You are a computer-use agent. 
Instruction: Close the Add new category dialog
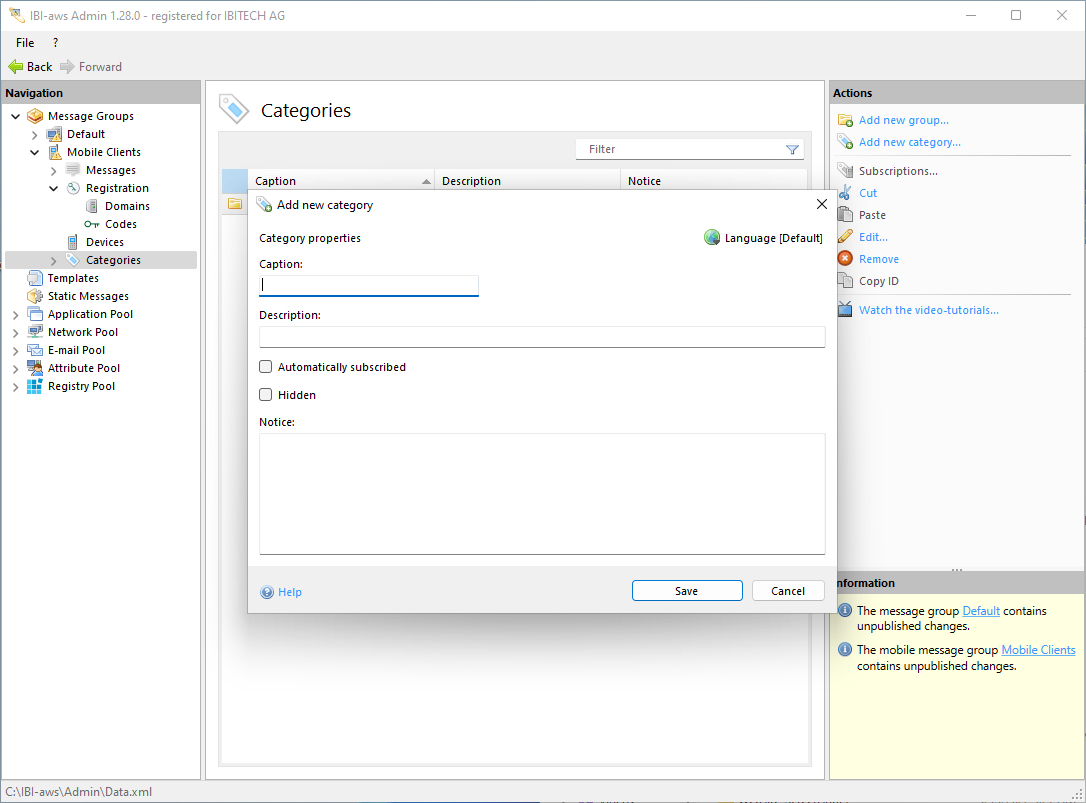(x=822, y=204)
